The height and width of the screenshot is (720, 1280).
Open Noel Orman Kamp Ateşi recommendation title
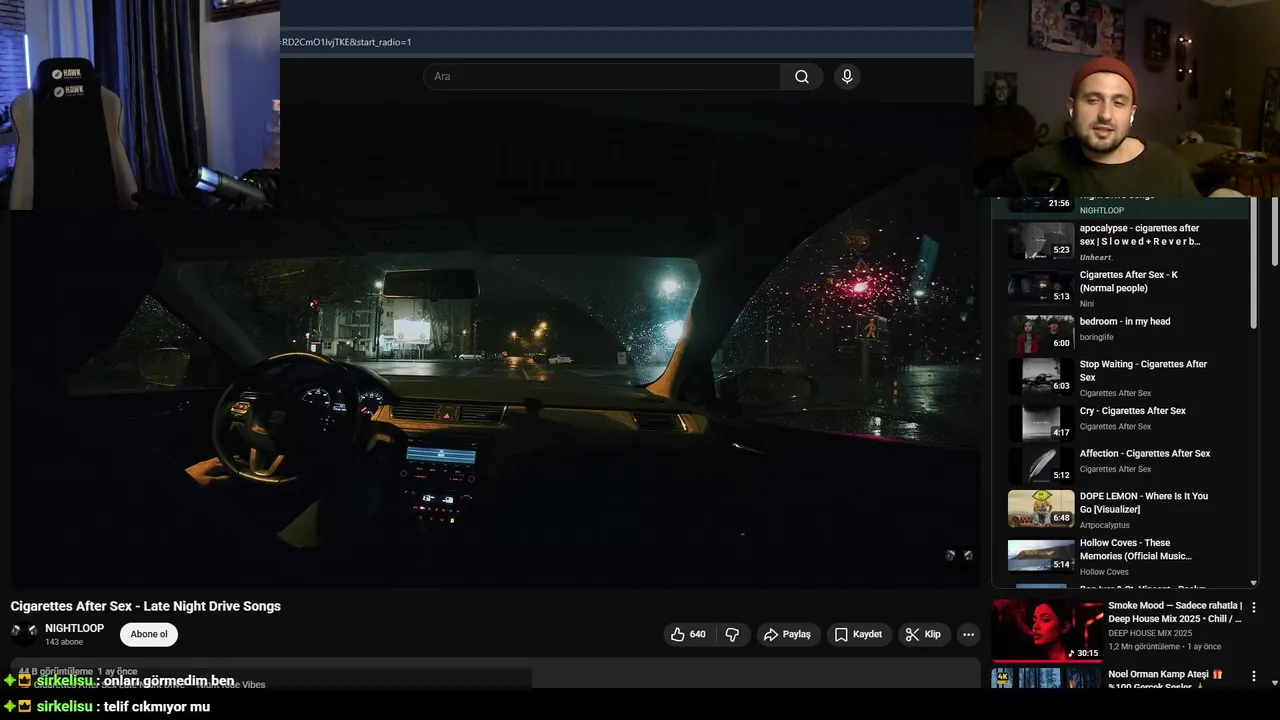(x=1165, y=681)
